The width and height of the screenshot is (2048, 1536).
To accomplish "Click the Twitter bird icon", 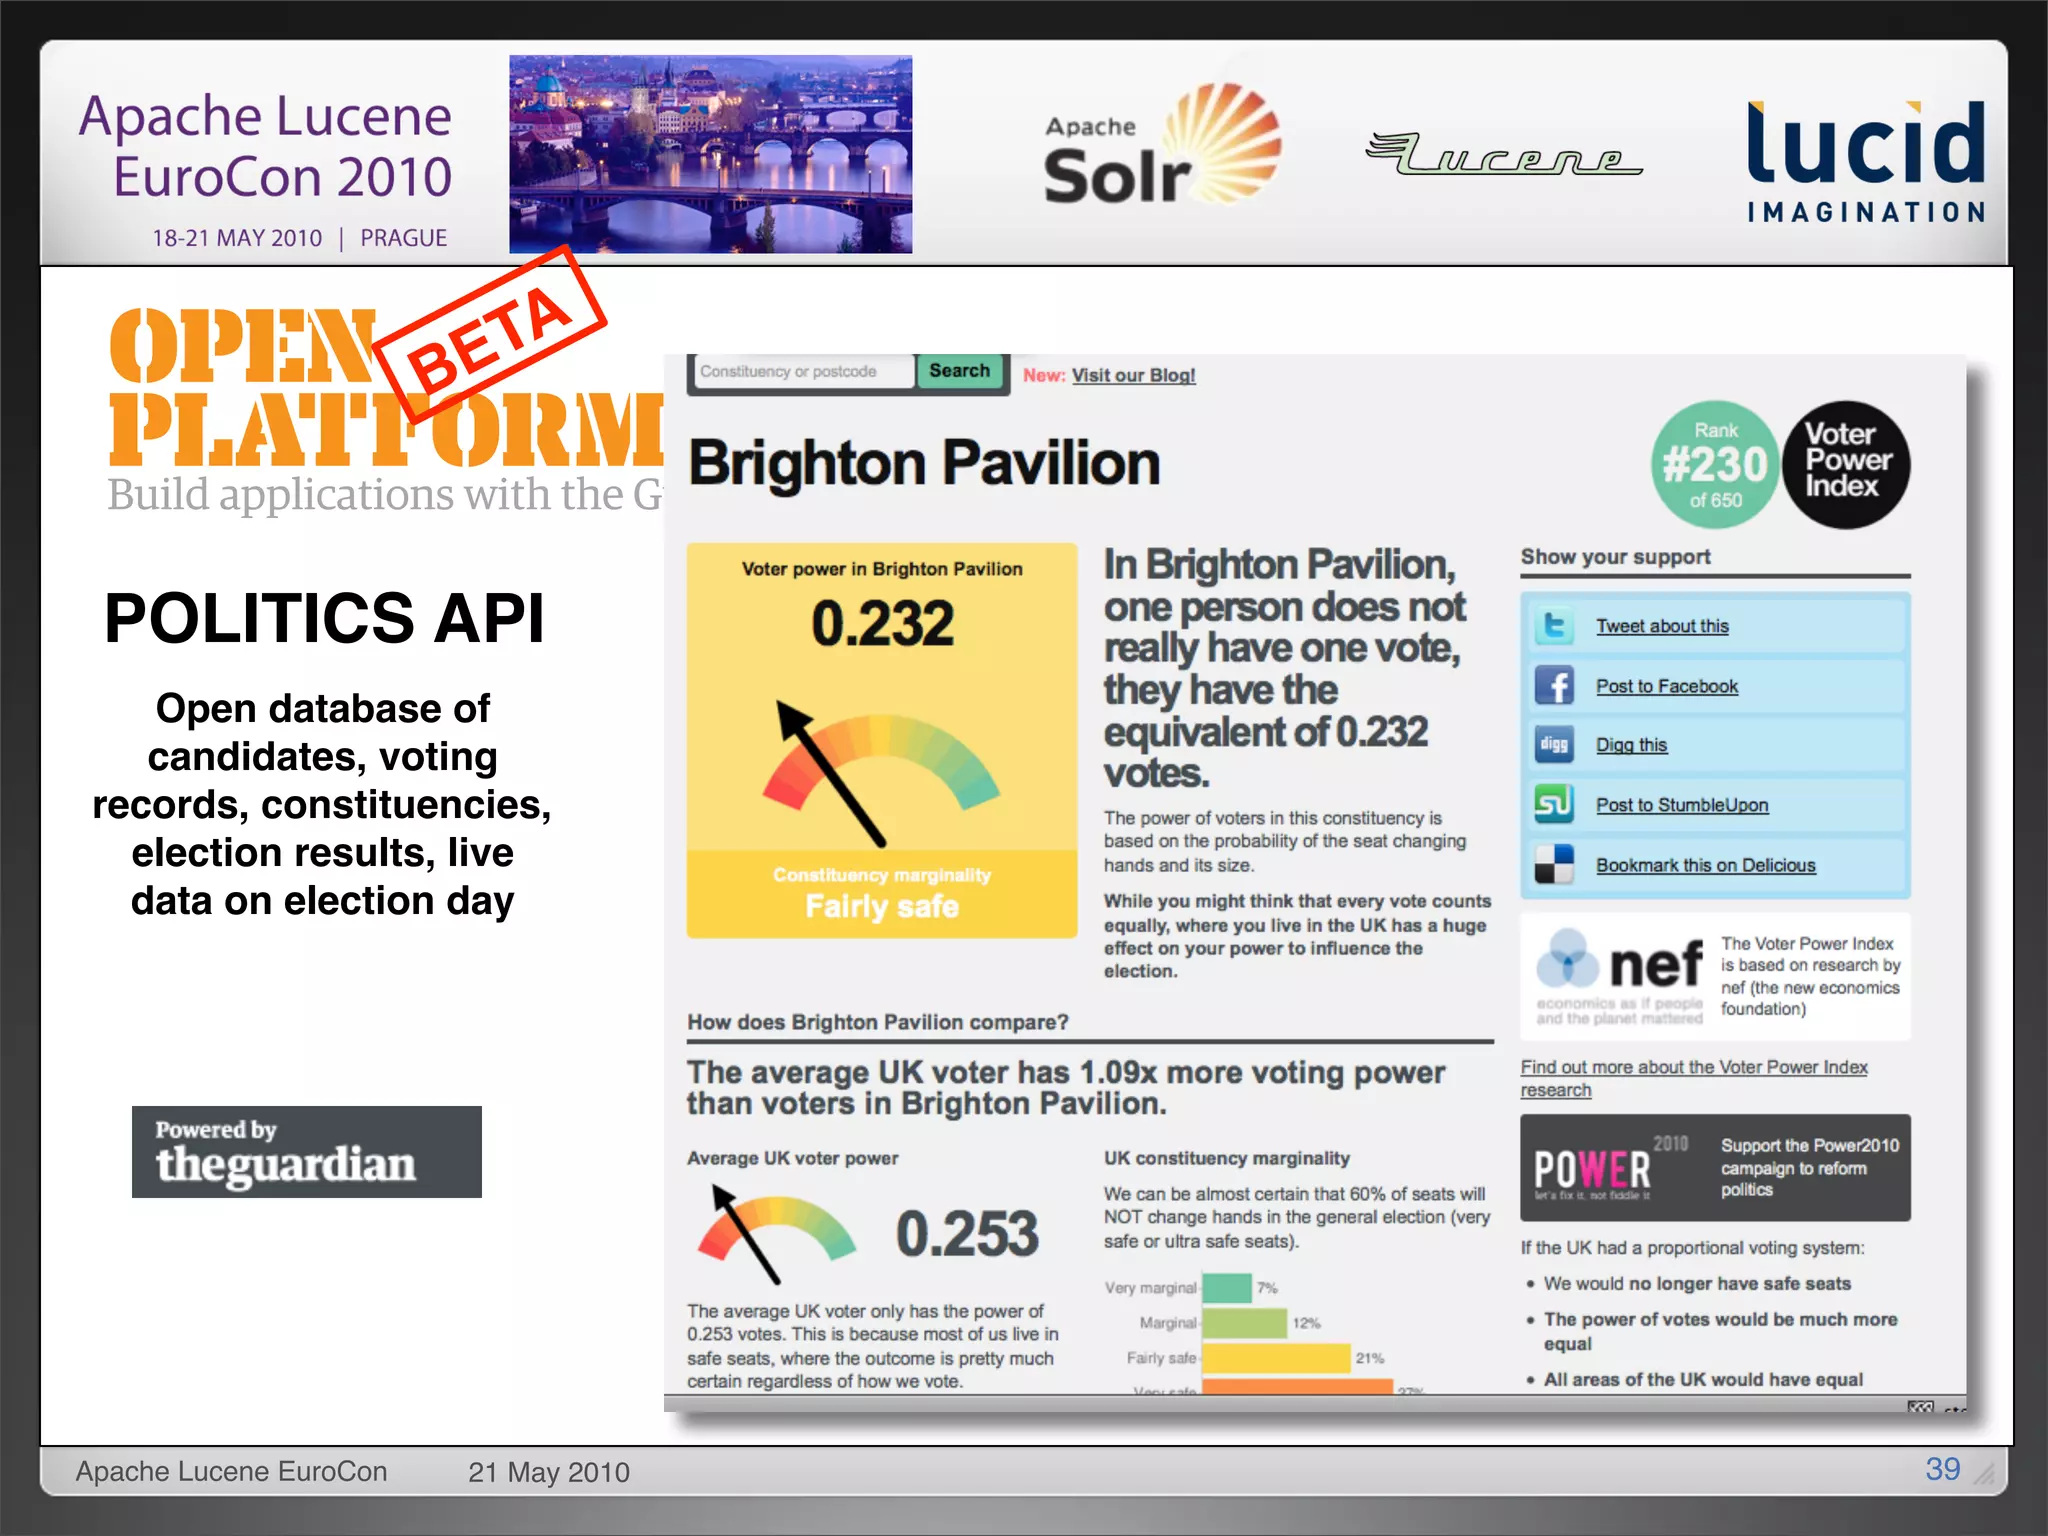I will click(1553, 626).
